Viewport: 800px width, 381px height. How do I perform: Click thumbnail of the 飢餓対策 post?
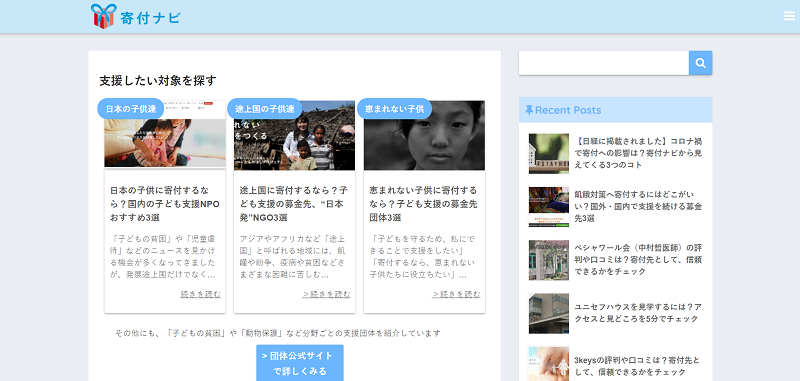point(548,207)
